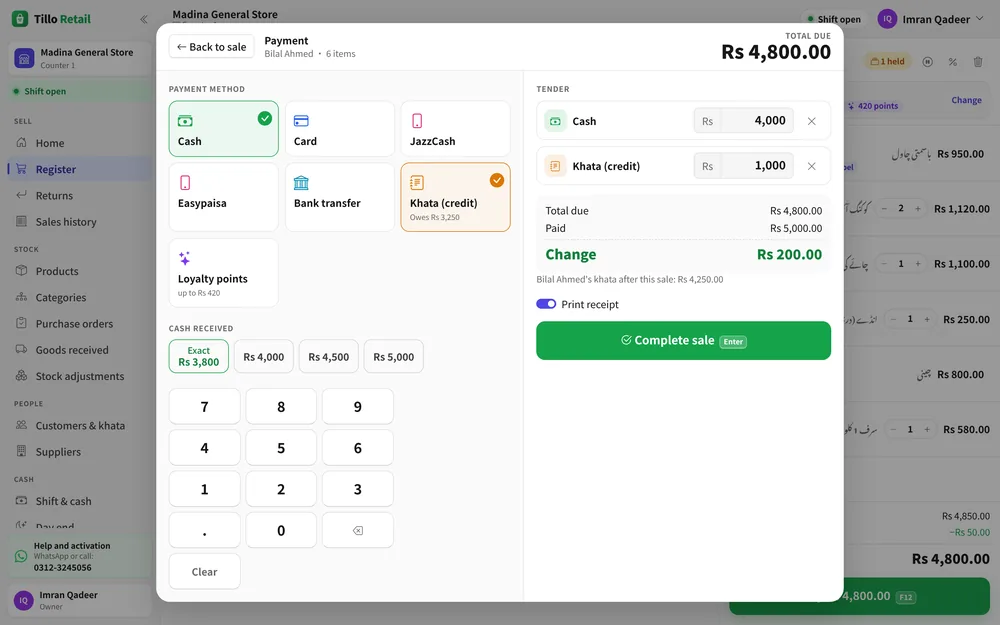Tap keypad digit 2
The image size is (1000, 625).
(281, 489)
